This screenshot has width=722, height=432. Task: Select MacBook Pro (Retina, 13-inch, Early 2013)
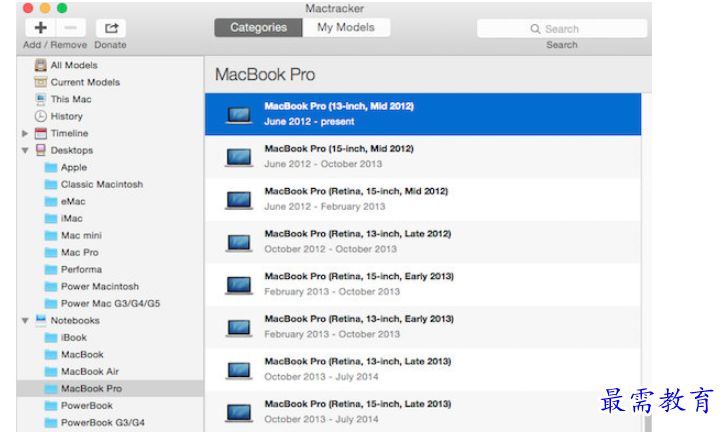pyautogui.click(x=423, y=327)
